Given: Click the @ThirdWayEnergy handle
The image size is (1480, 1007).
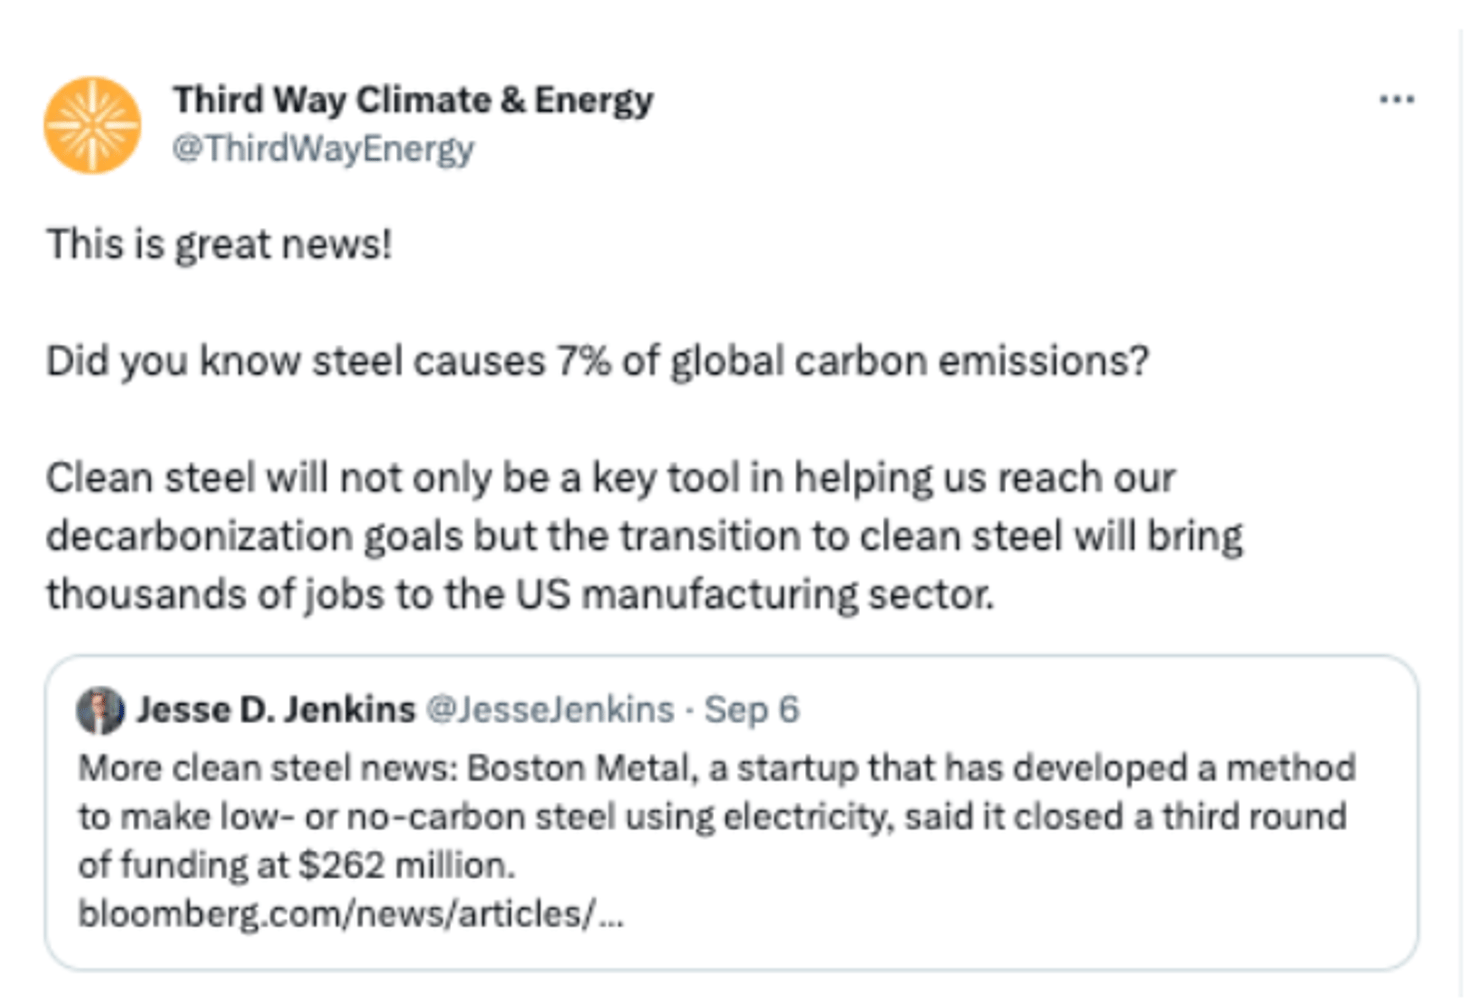Looking at the screenshot, I should [323, 149].
